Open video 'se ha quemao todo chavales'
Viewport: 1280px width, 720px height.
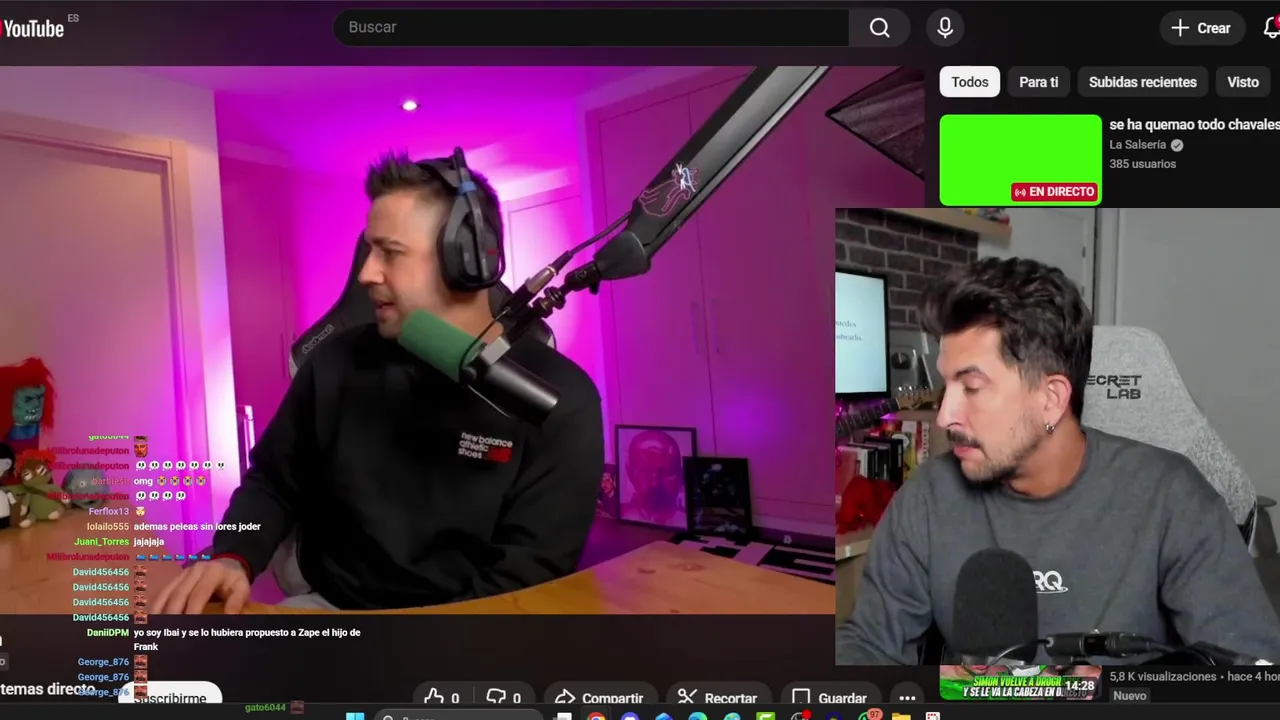(x=1194, y=124)
